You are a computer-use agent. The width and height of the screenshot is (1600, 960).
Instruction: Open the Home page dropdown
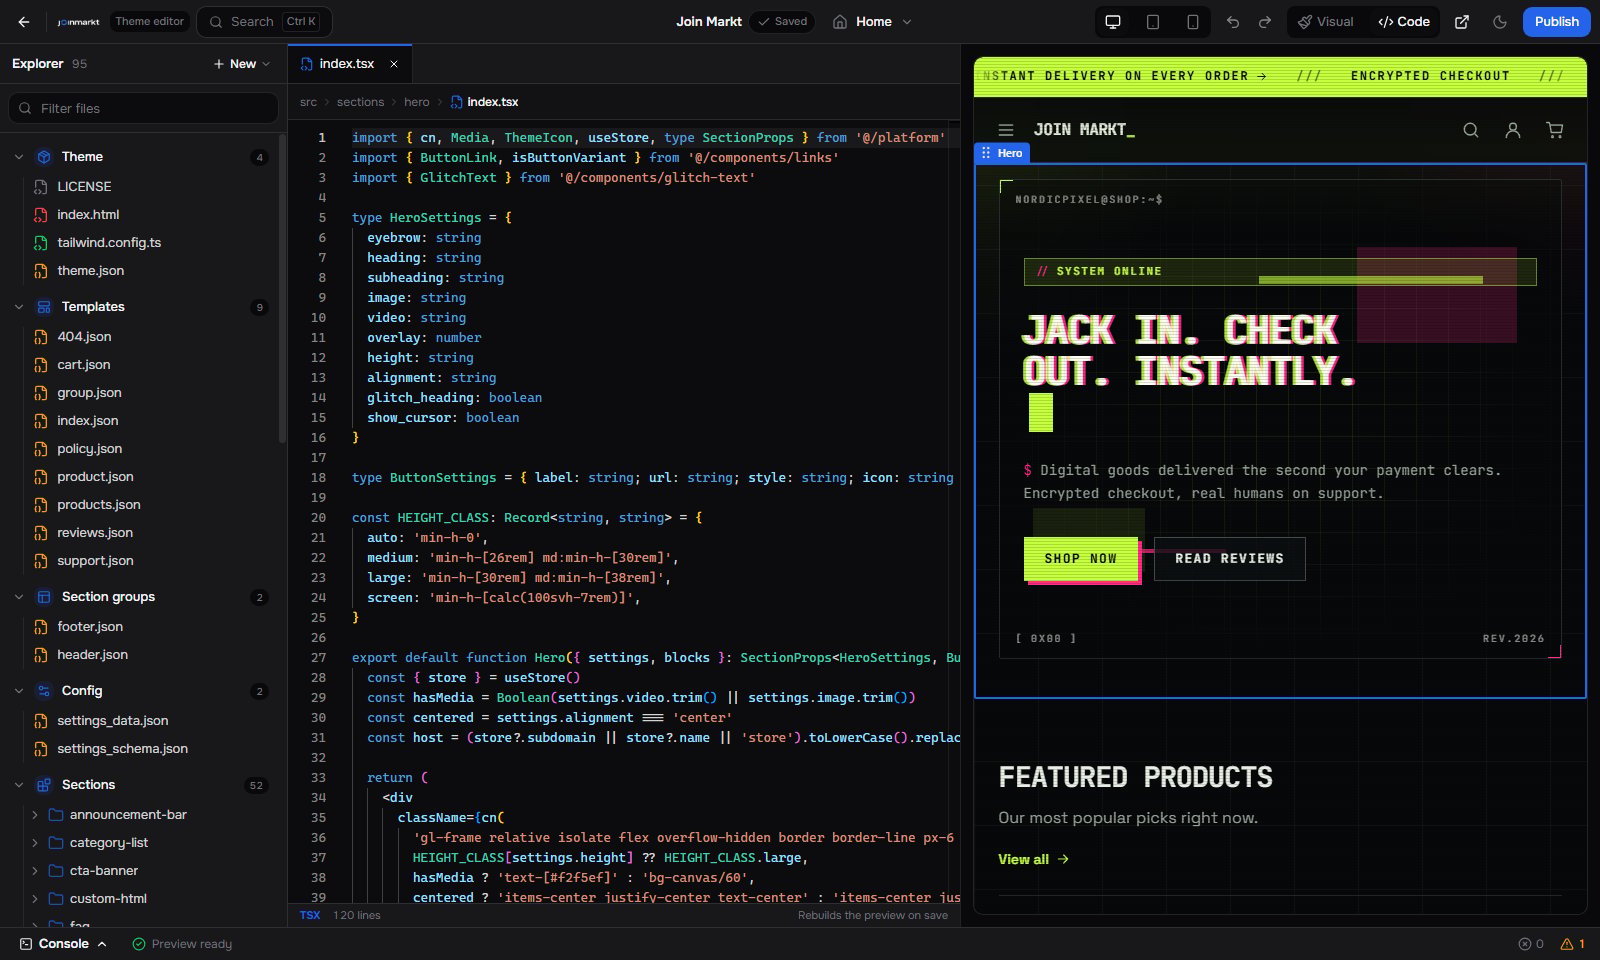[872, 22]
